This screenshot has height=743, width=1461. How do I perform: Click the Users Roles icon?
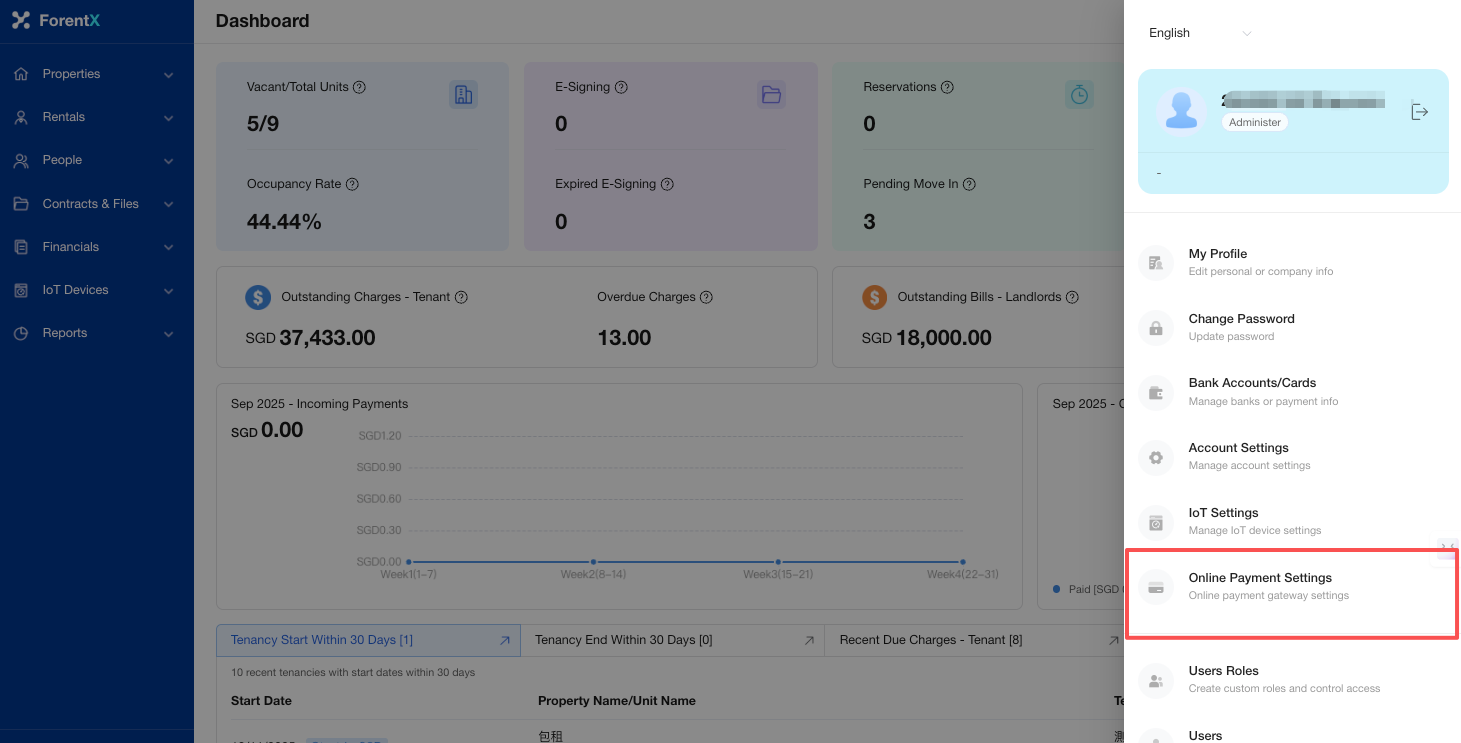coord(1156,680)
